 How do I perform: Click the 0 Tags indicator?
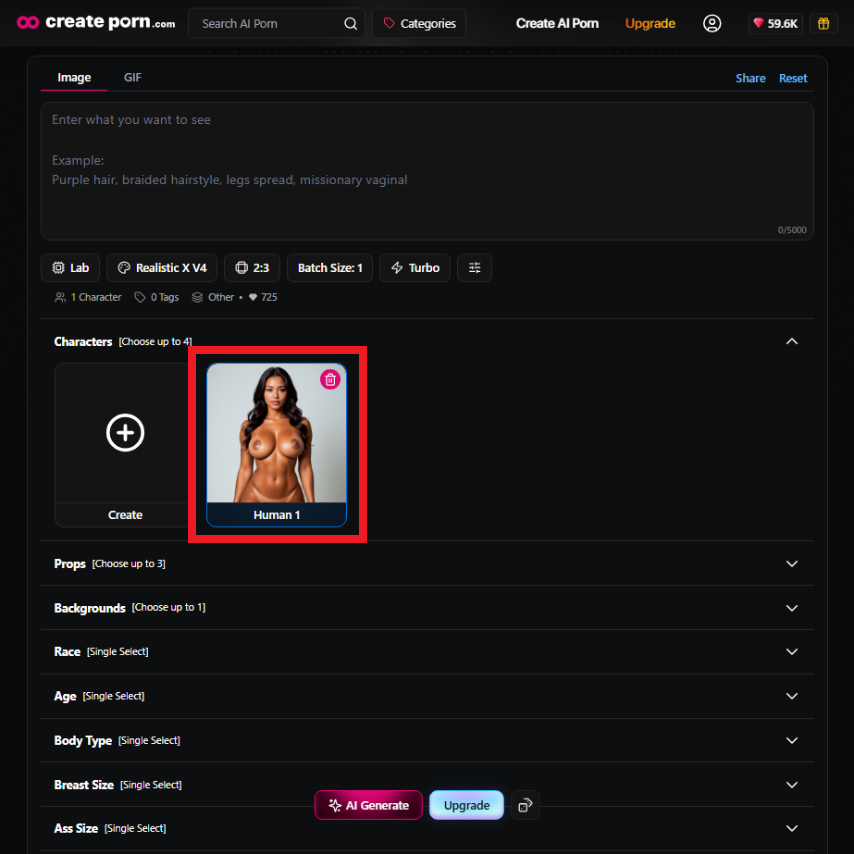157,297
